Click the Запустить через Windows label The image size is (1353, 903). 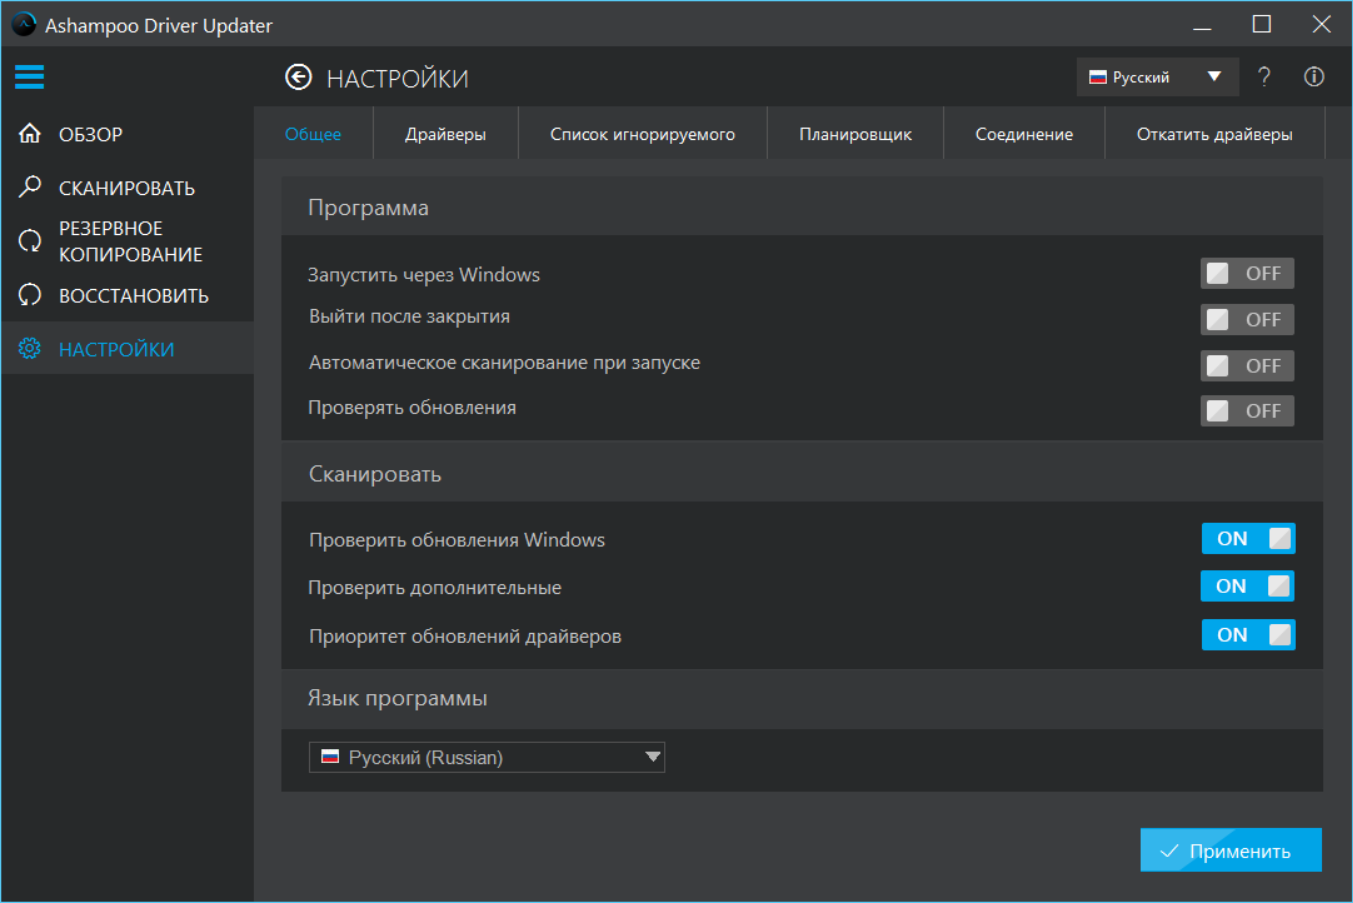click(424, 274)
